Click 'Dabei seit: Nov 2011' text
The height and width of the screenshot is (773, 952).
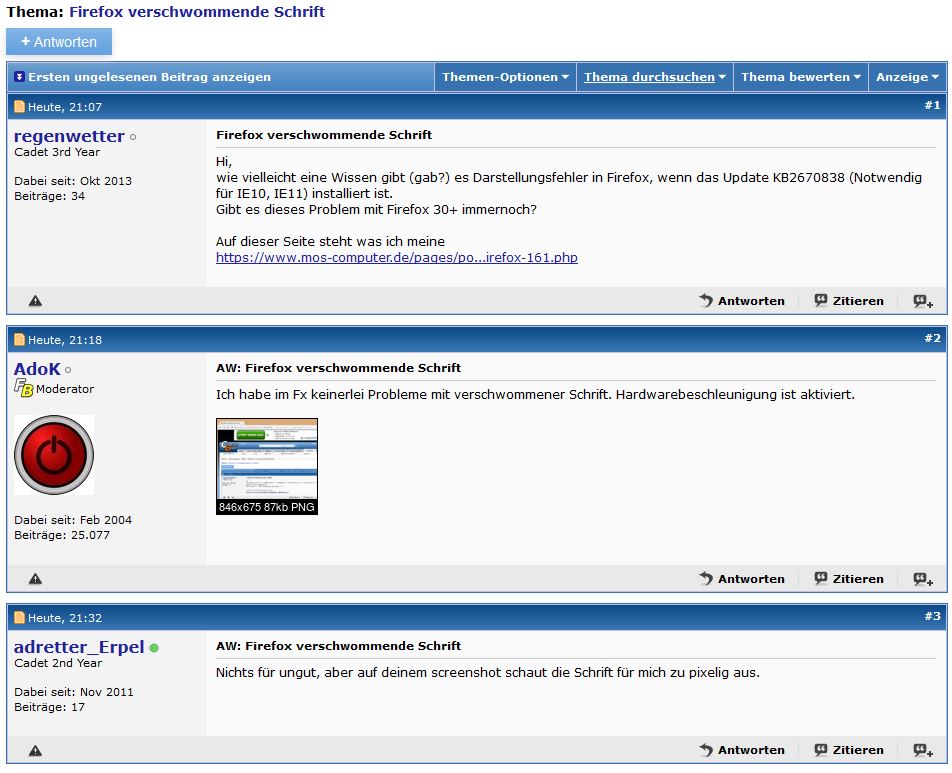pyautogui.click(x=73, y=692)
